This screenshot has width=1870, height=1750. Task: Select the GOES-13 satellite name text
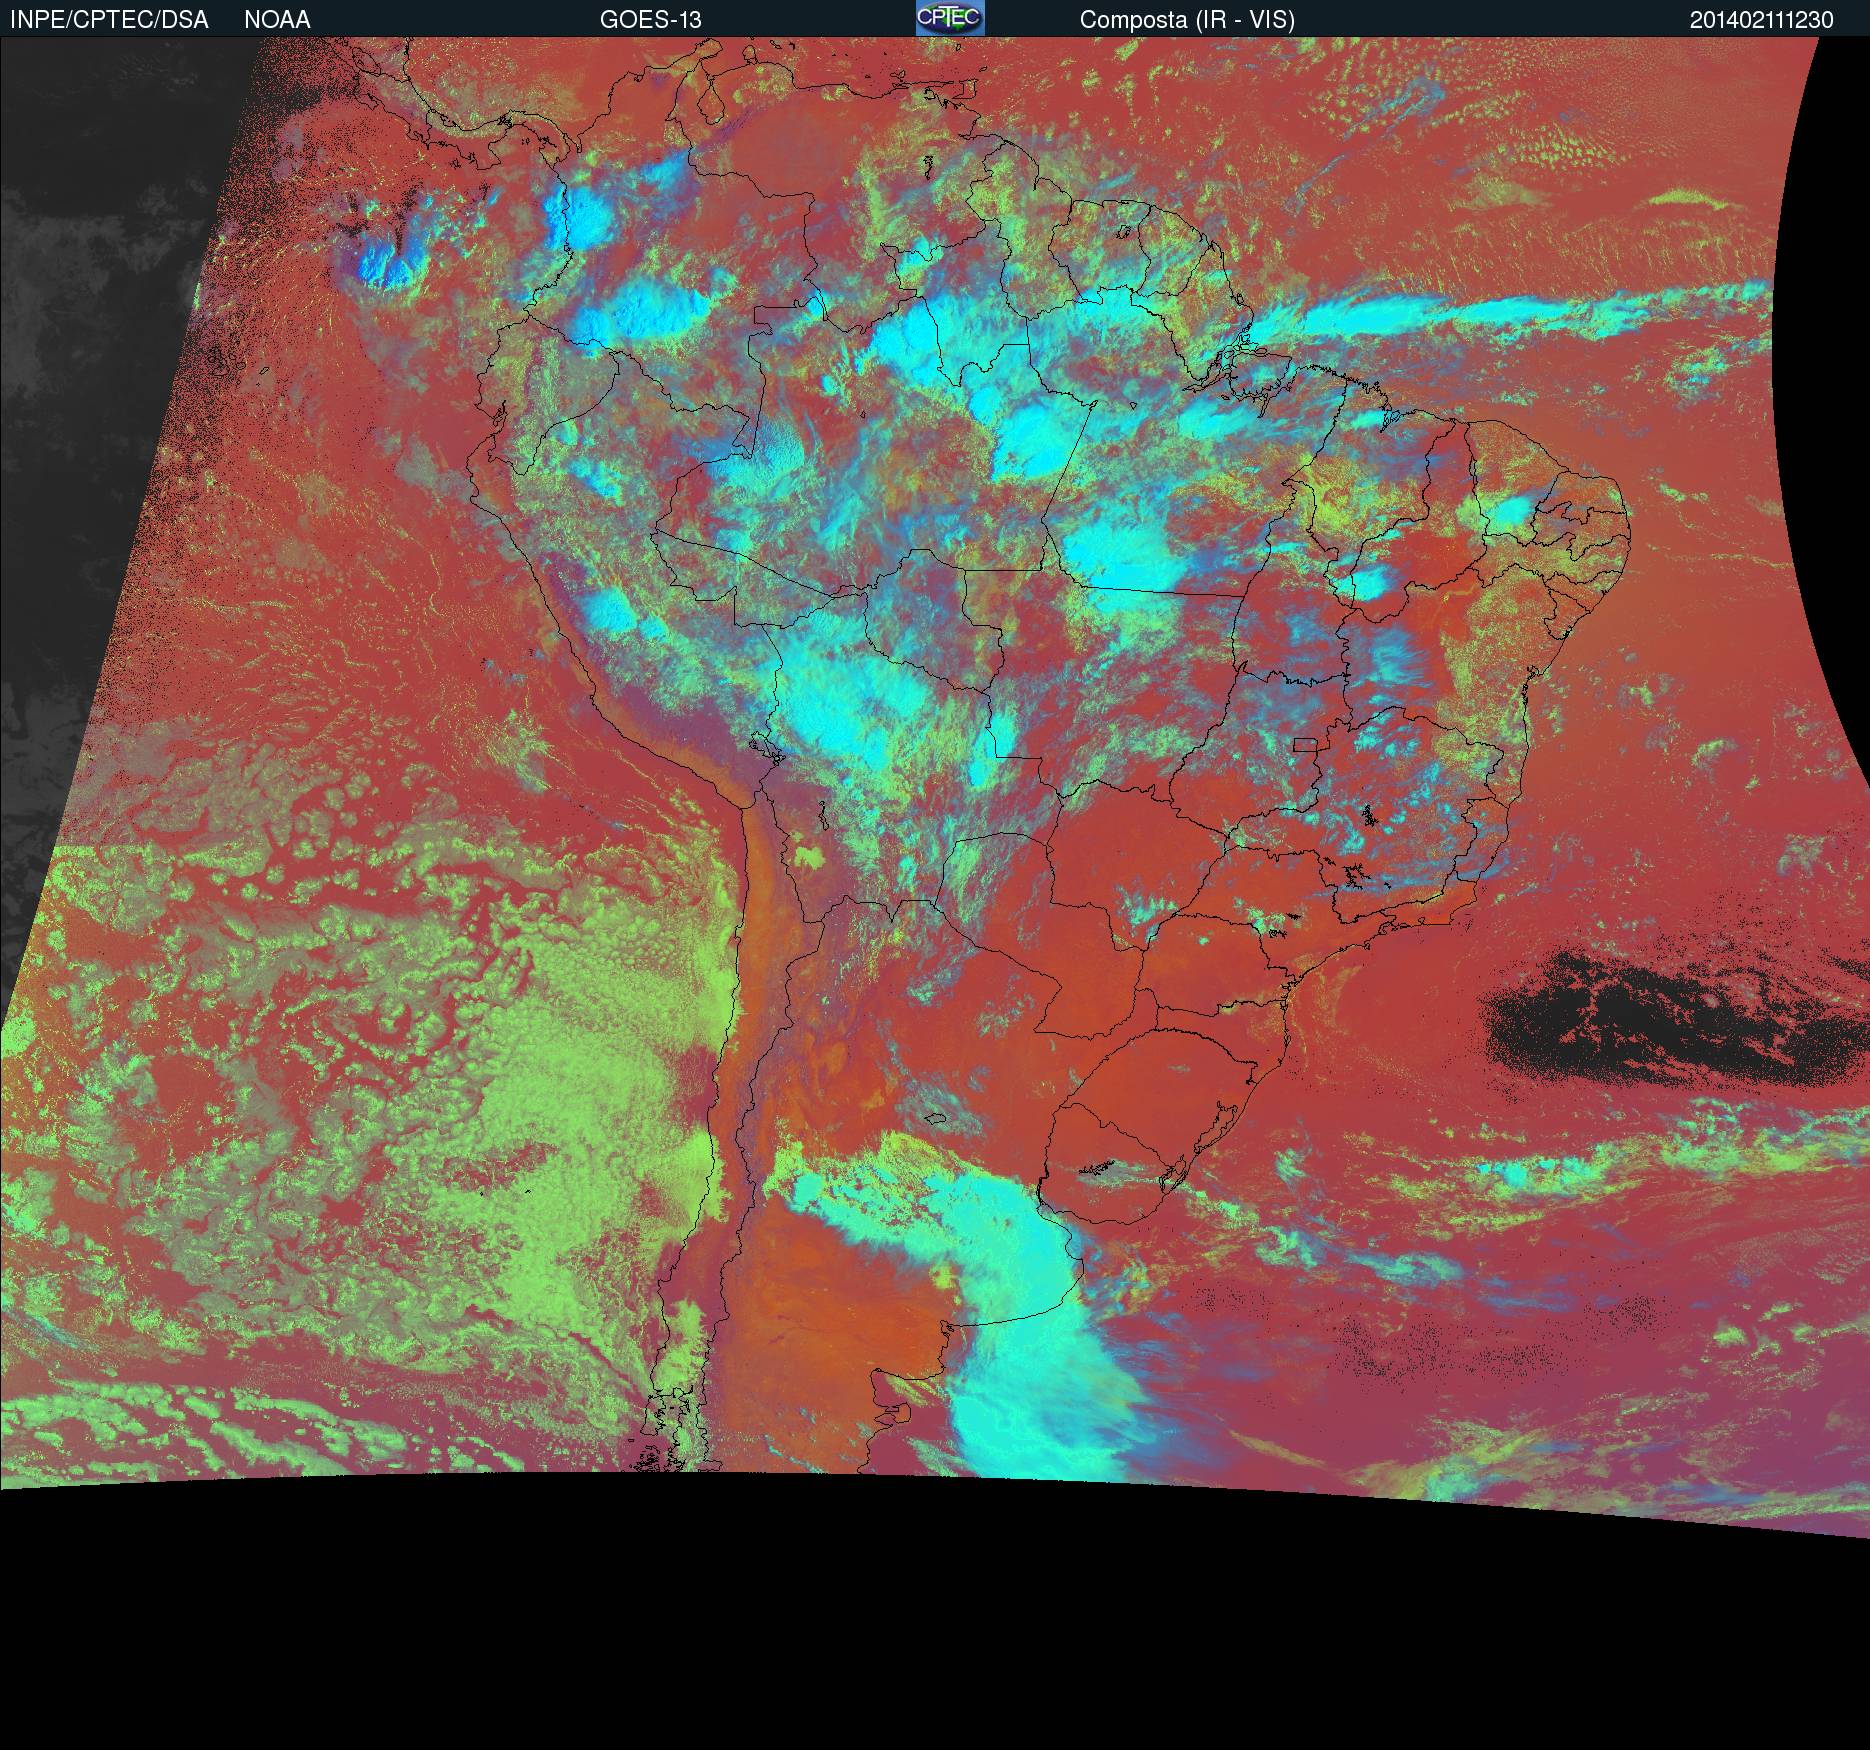(650, 20)
